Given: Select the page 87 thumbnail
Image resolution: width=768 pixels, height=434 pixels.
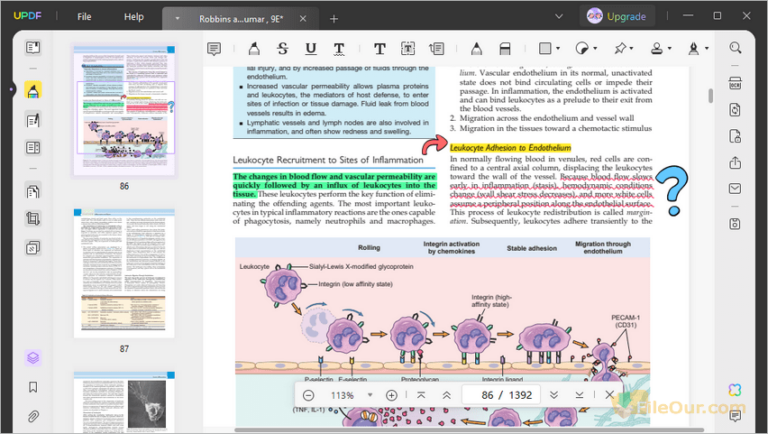Looking at the screenshot, I should click(124, 272).
